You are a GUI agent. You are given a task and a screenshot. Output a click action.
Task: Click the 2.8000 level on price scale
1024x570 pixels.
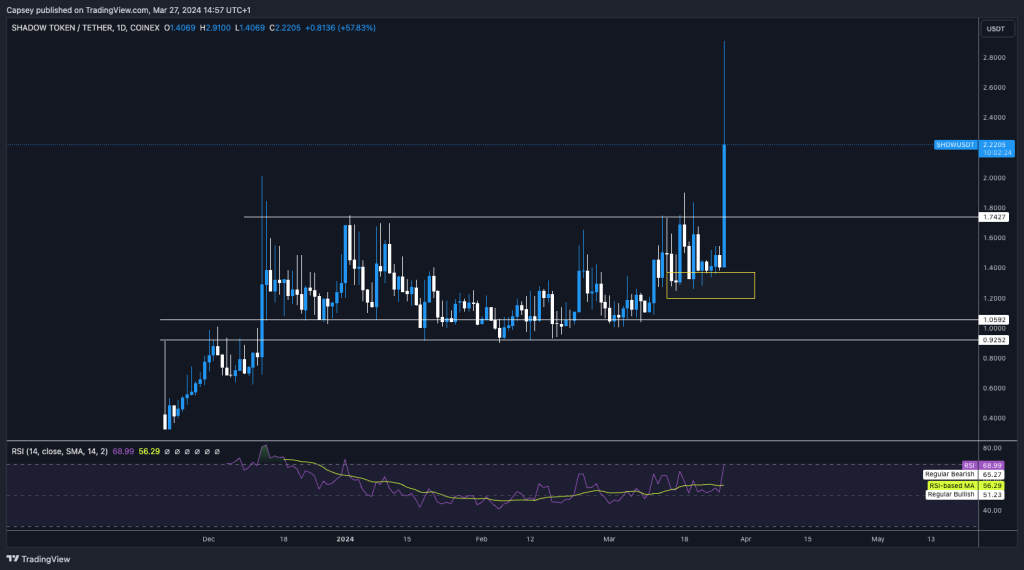click(x=995, y=58)
